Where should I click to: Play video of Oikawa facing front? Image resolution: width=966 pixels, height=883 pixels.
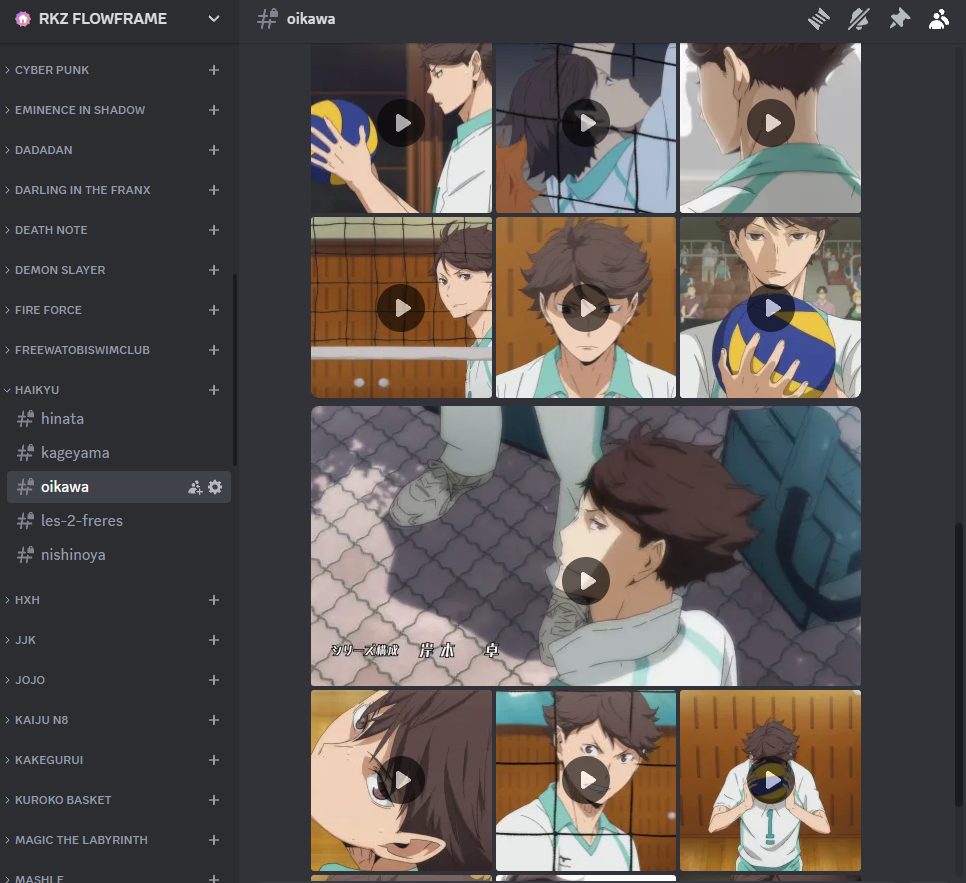(586, 308)
